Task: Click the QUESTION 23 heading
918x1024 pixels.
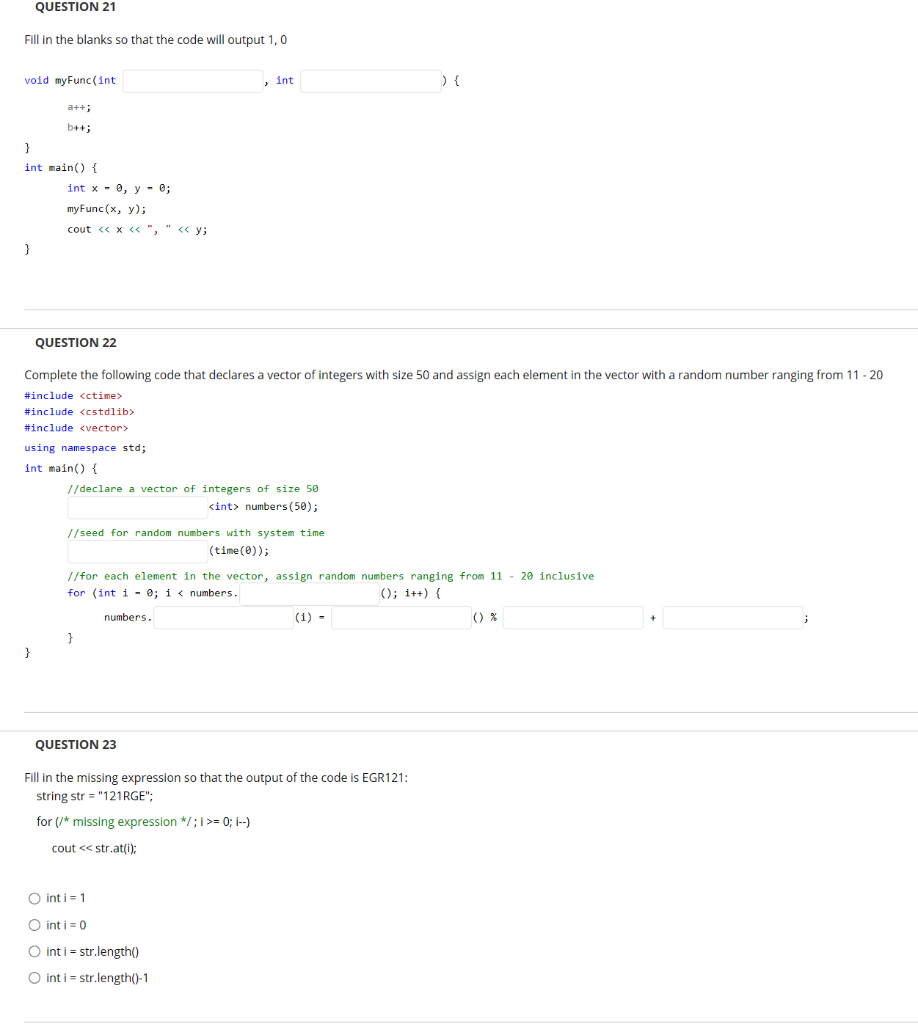Action: pos(75,744)
